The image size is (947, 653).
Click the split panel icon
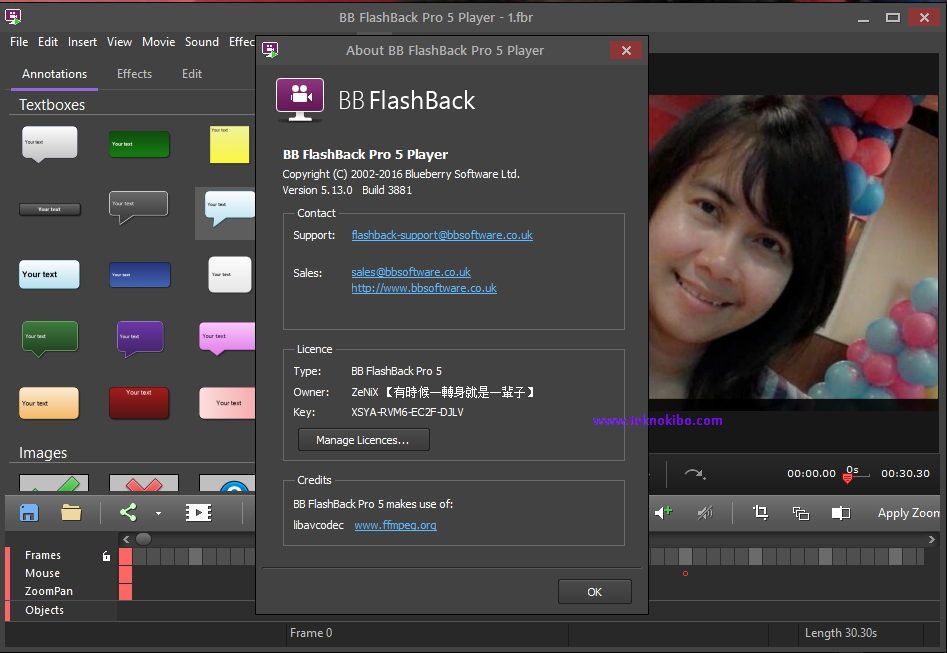click(x=841, y=513)
